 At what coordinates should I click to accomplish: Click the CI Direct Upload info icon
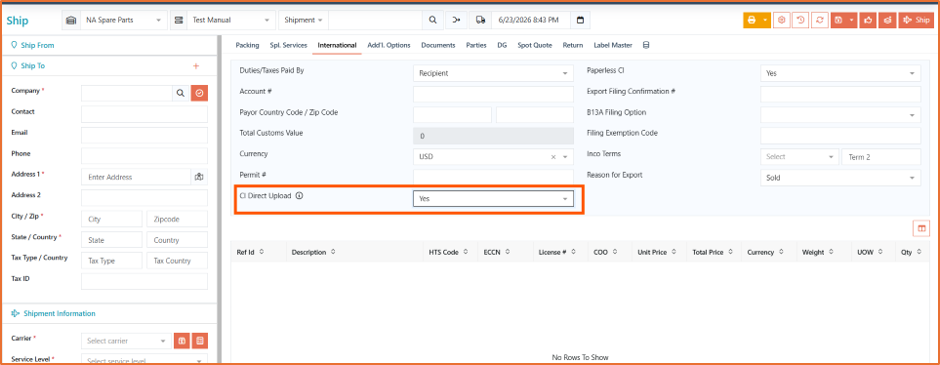pos(299,195)
